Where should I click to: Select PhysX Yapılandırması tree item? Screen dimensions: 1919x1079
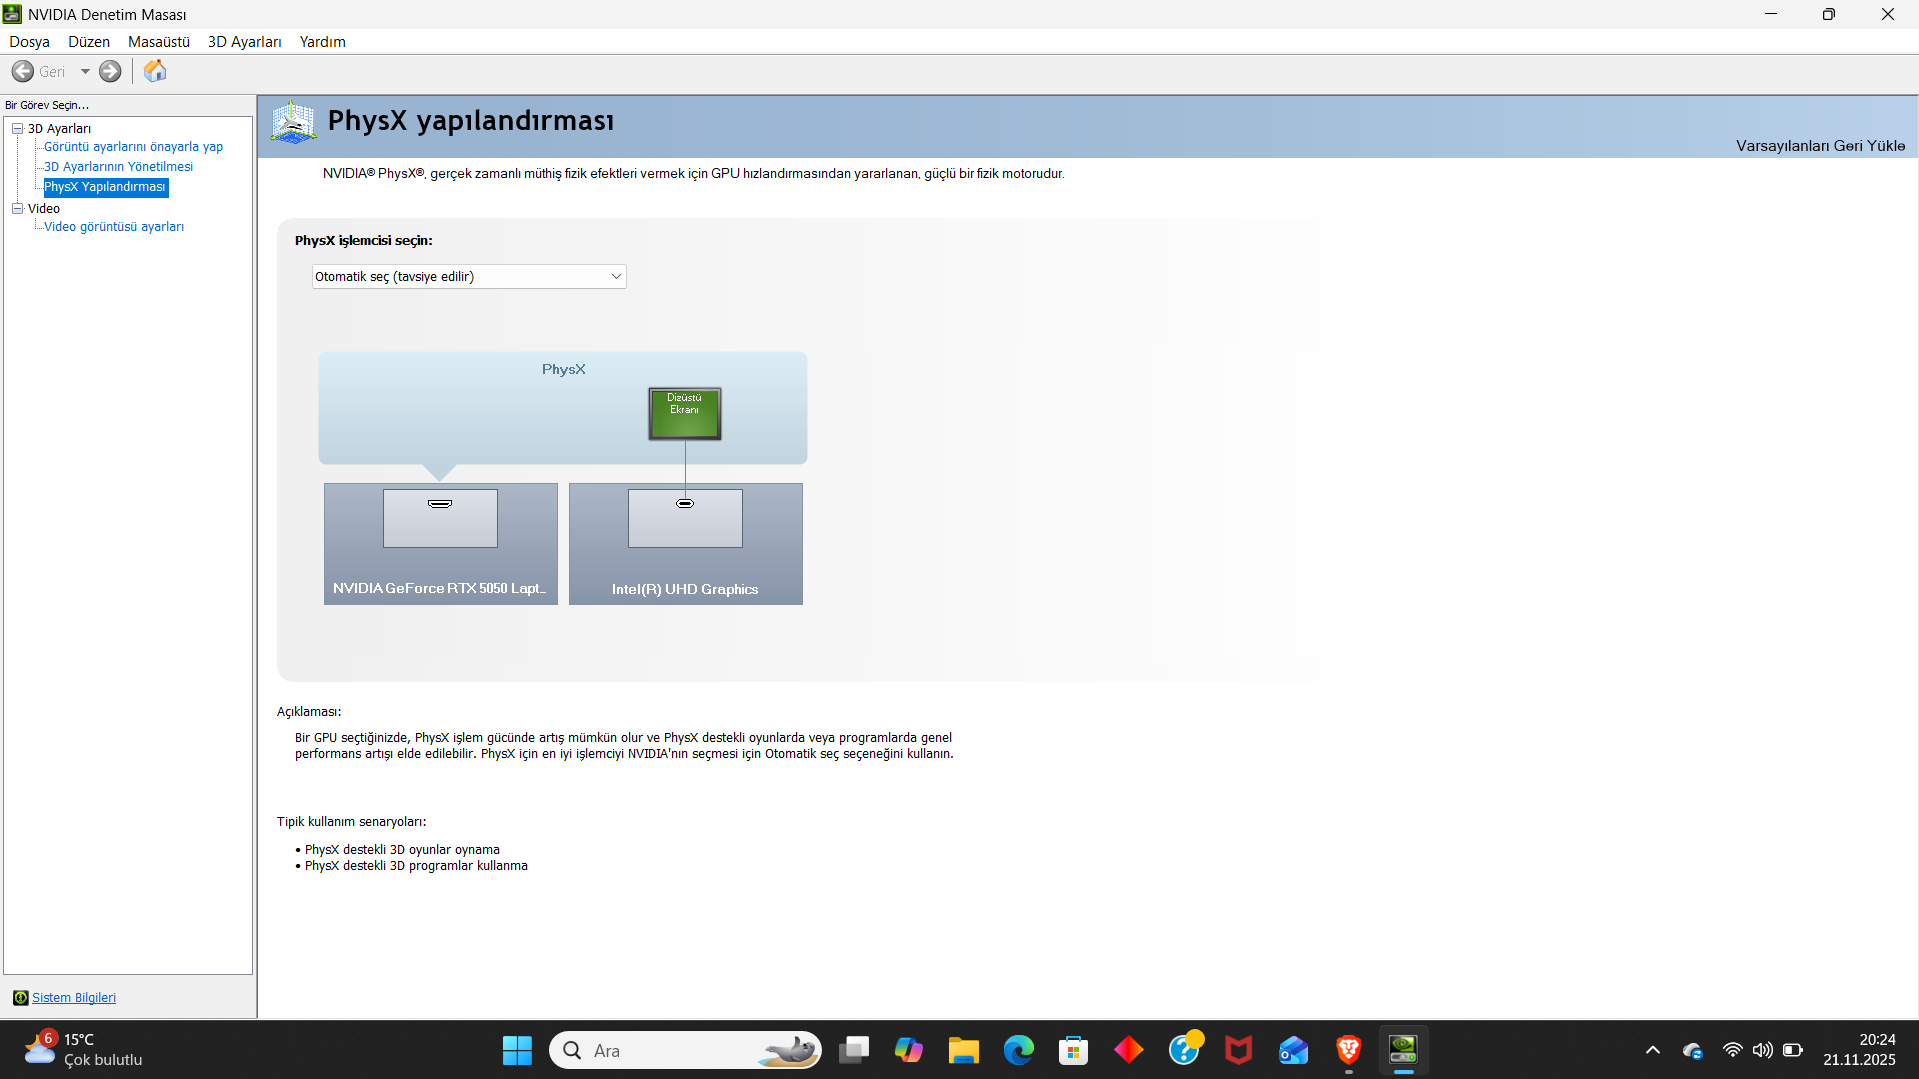tap(105, 187)
